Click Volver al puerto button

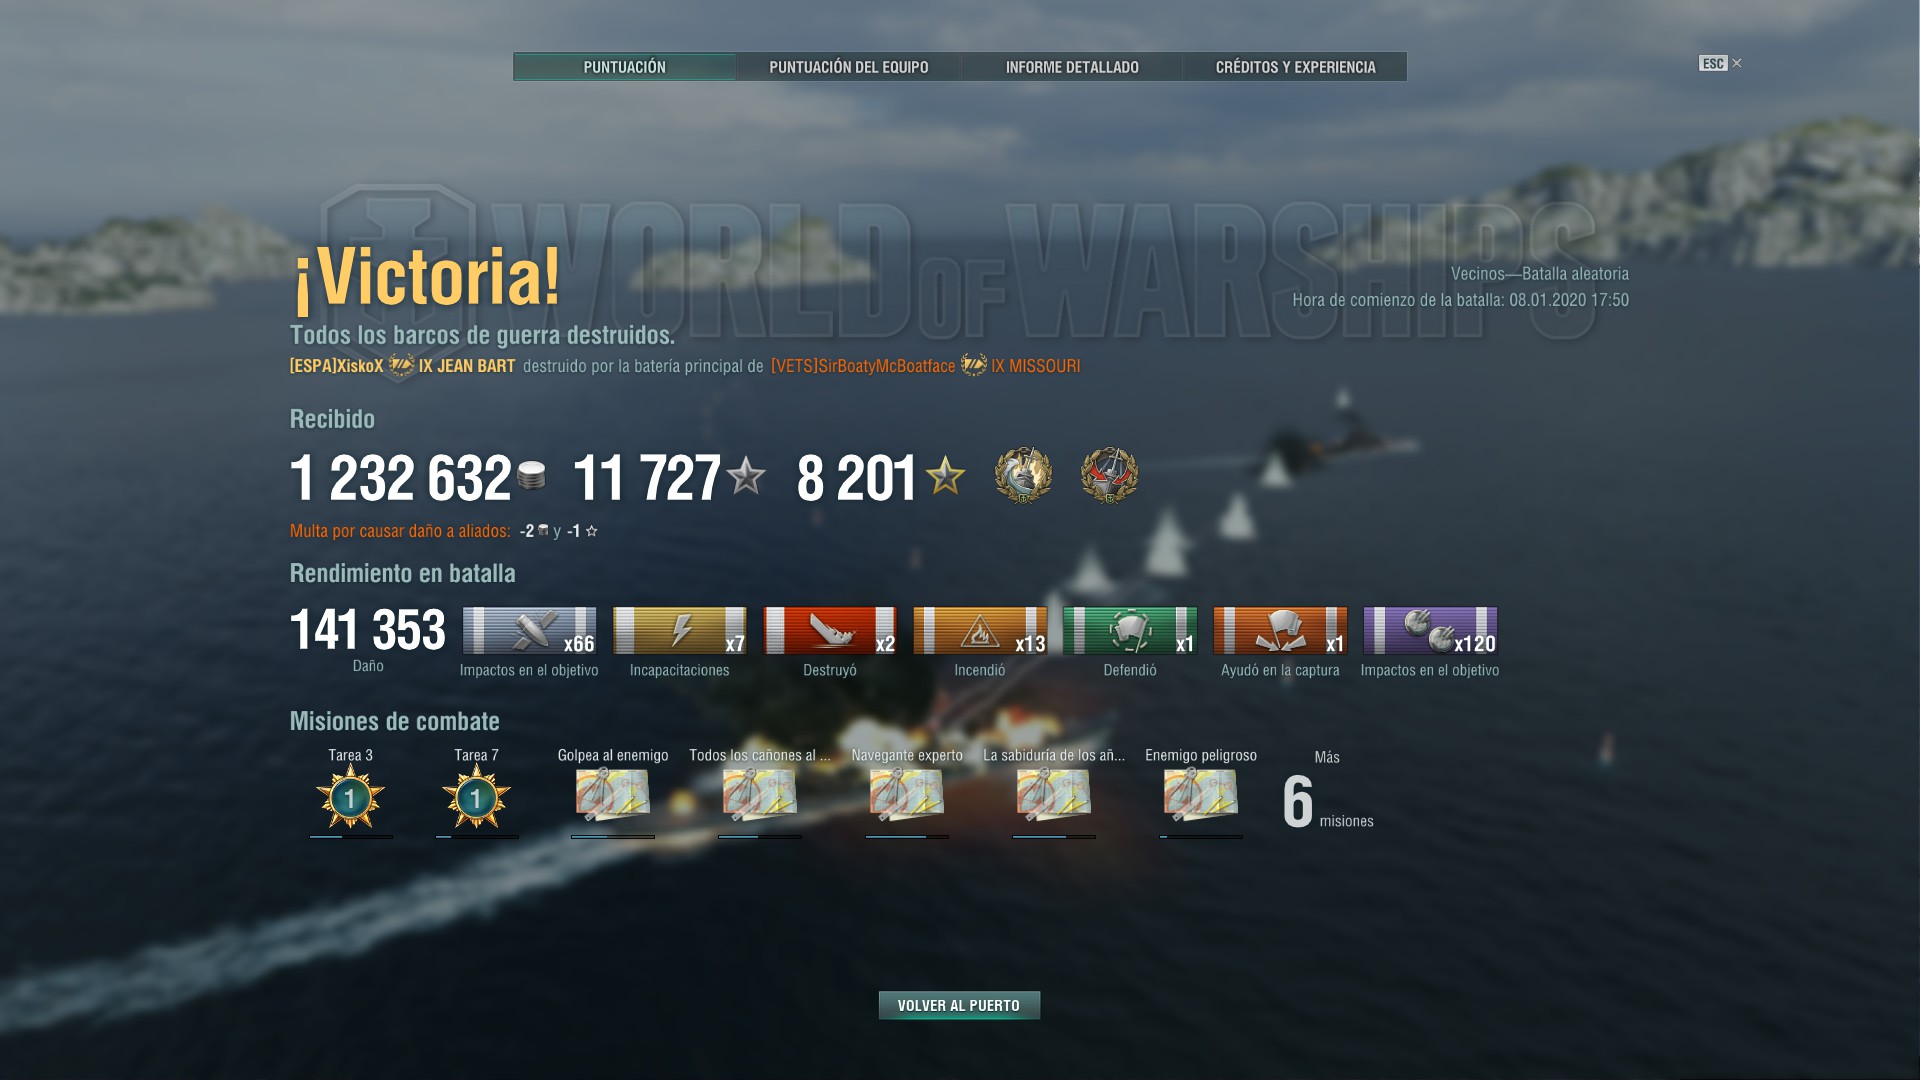[959, 1005]
